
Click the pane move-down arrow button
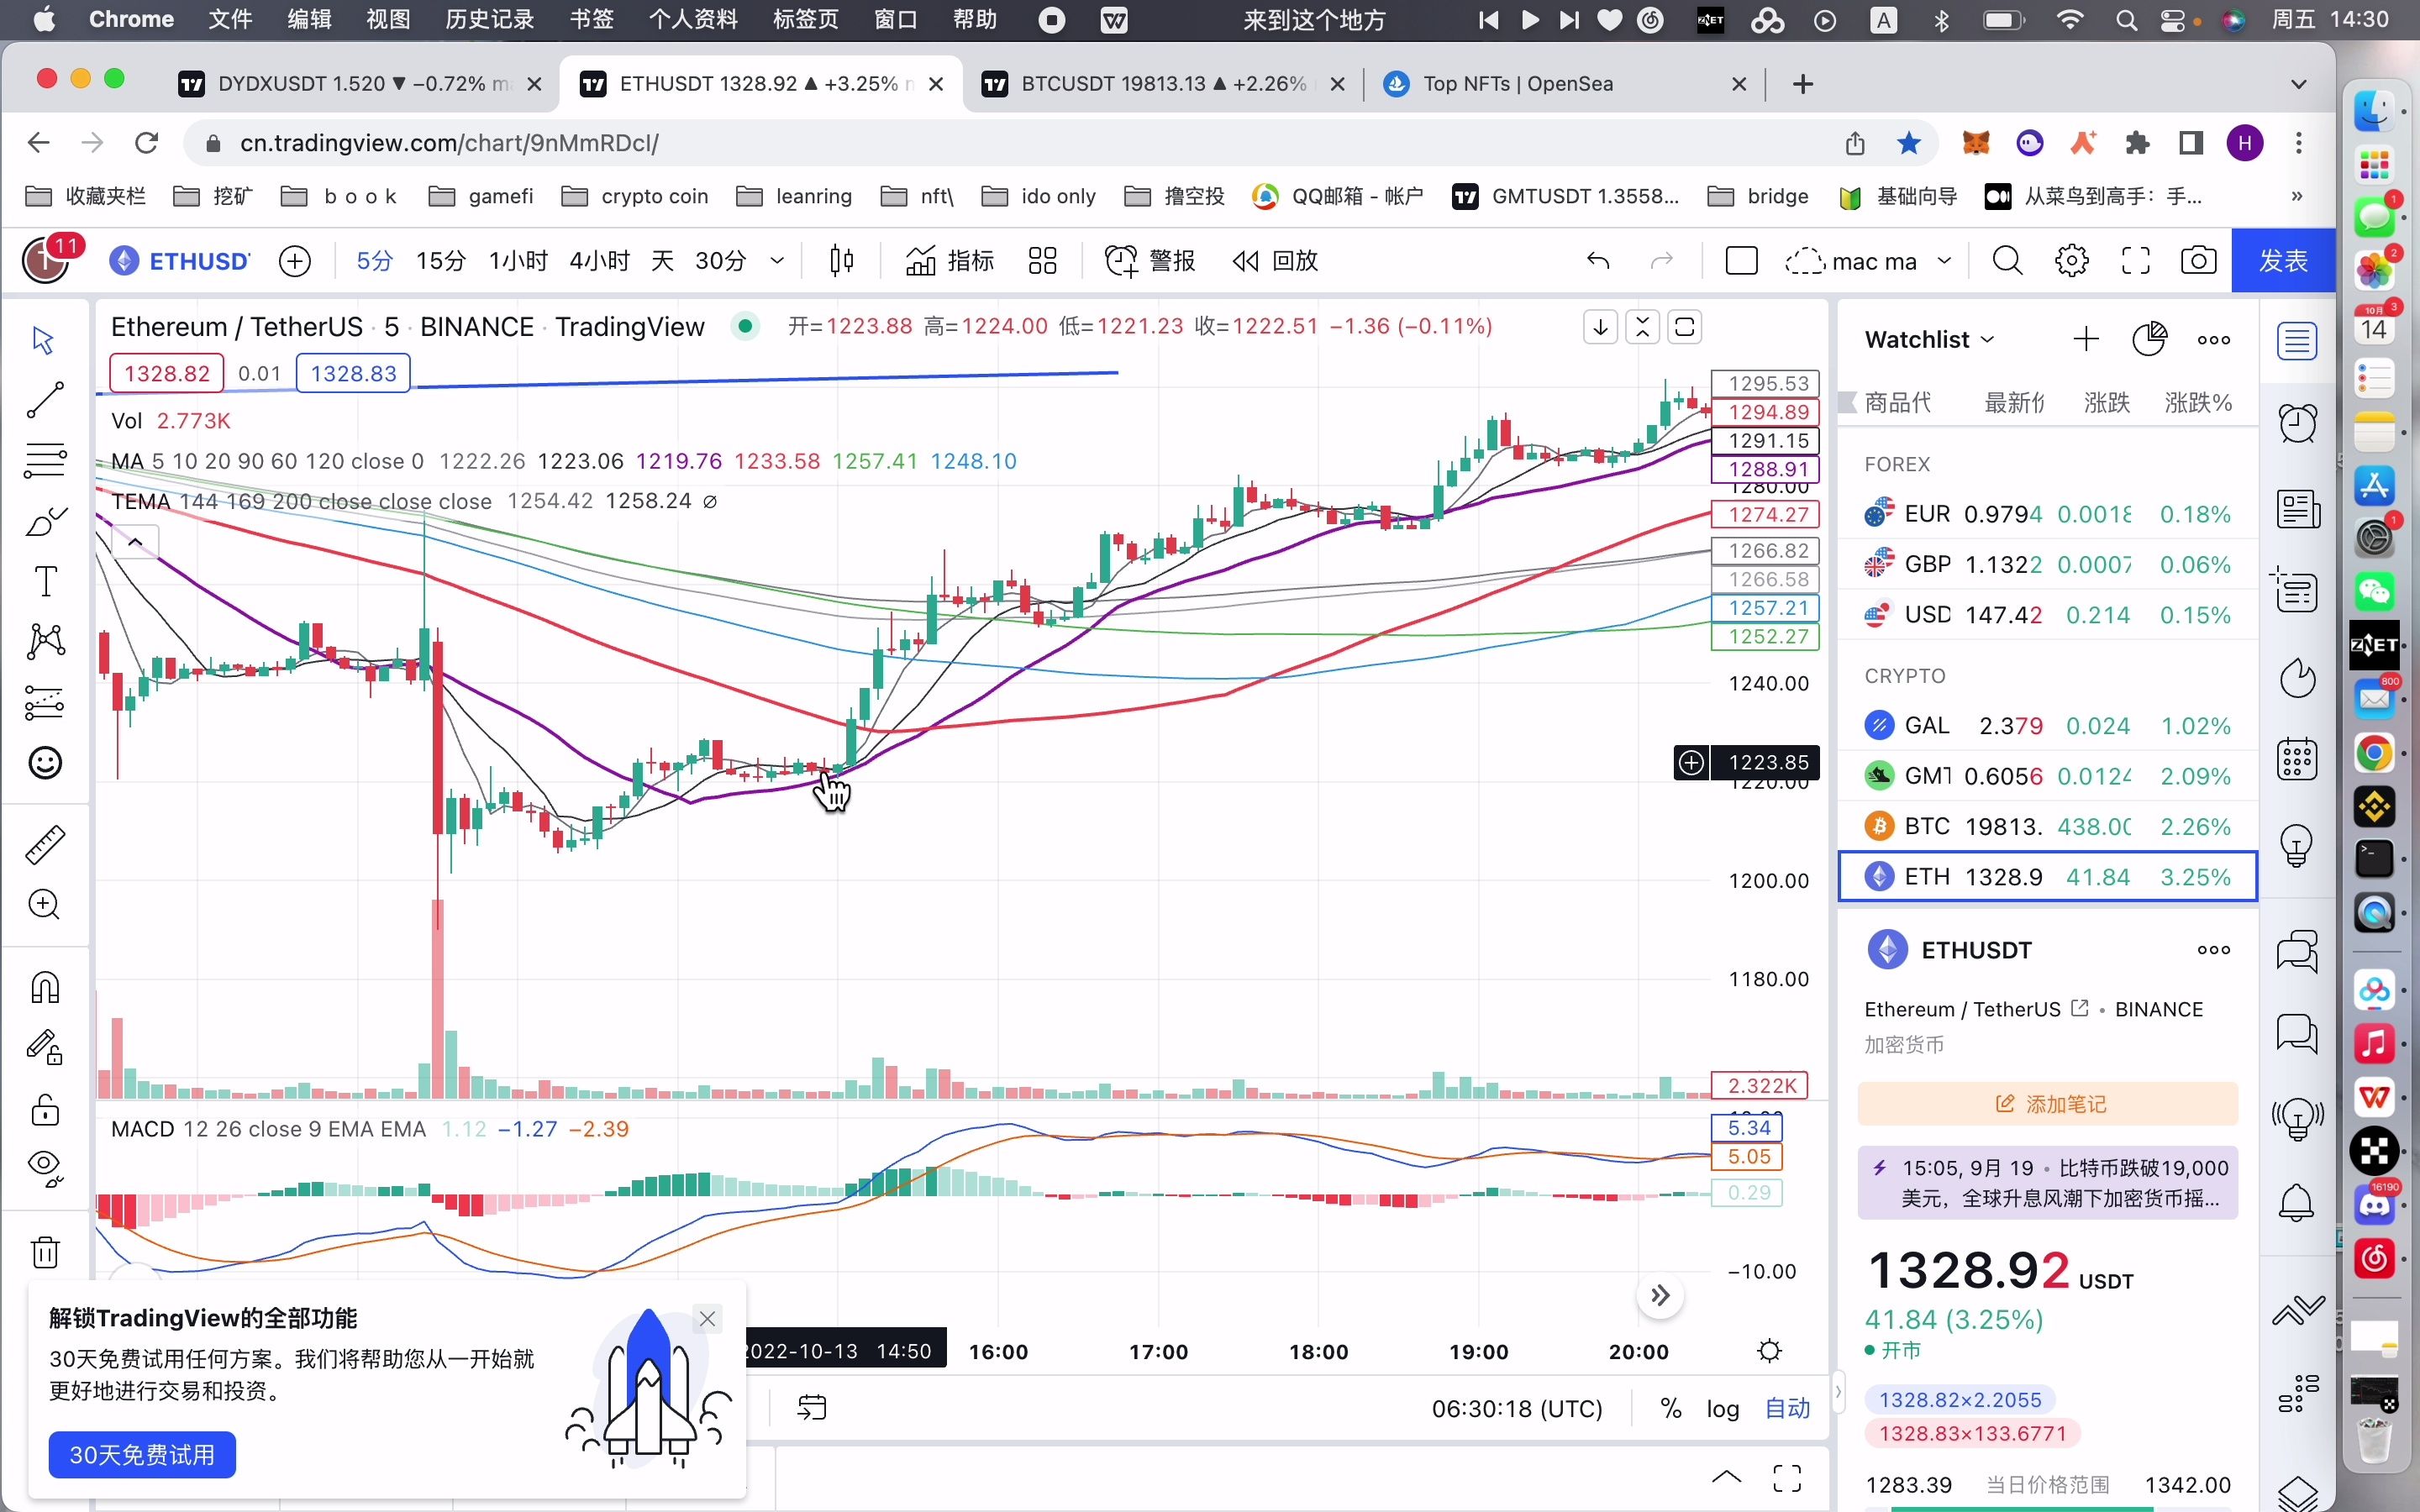[x=1600, y=327]
